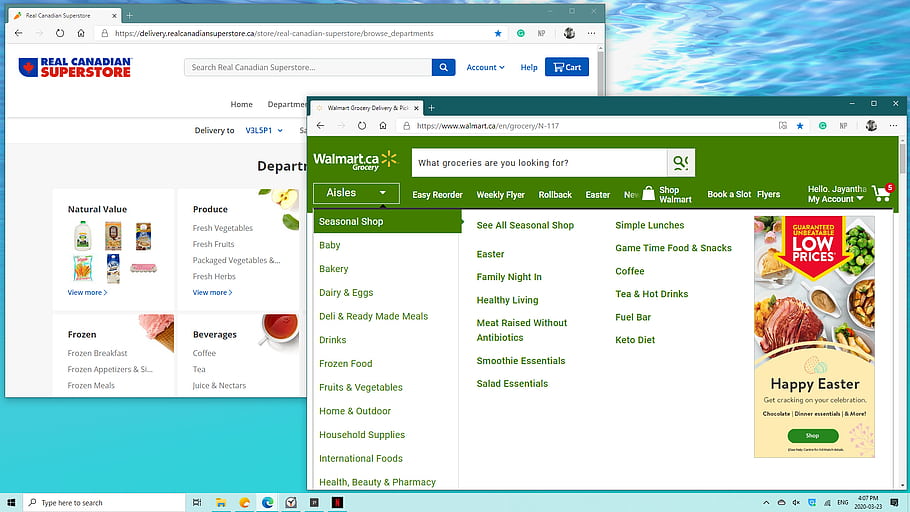Screen dimensions: 910x512
Task: Open Keto Diet seasonal link
Action: coord(635,340)
